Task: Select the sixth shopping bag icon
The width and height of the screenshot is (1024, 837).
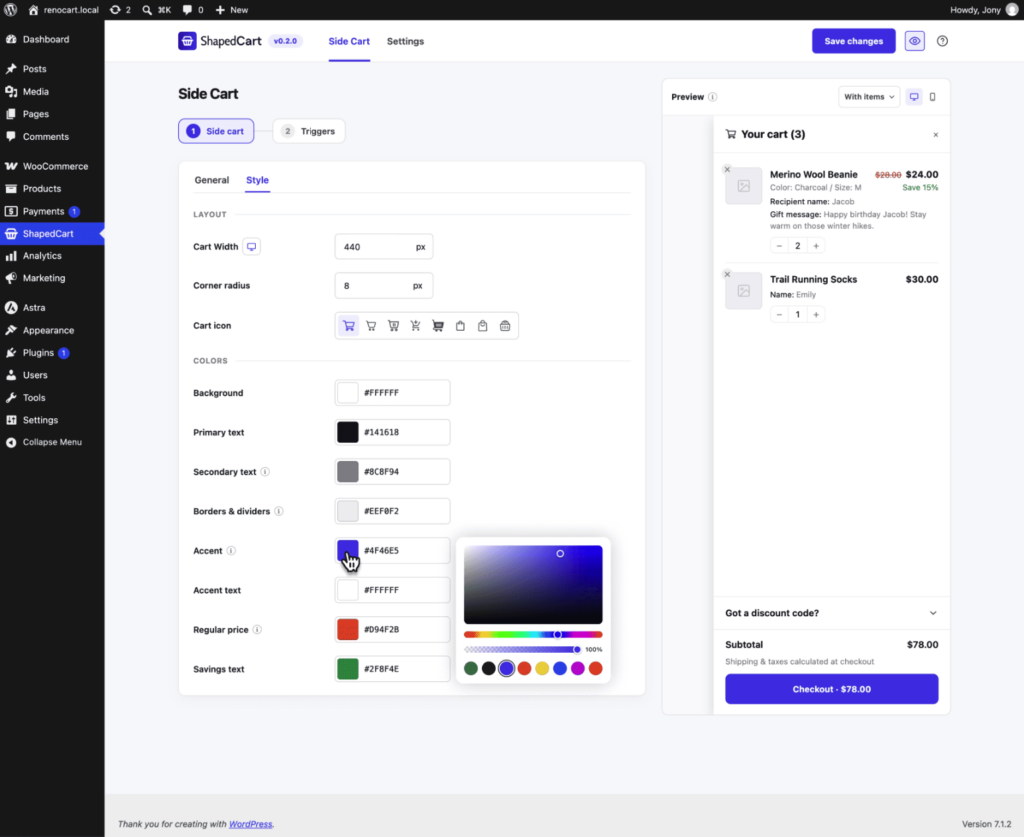Action: [x=460, y=326]
